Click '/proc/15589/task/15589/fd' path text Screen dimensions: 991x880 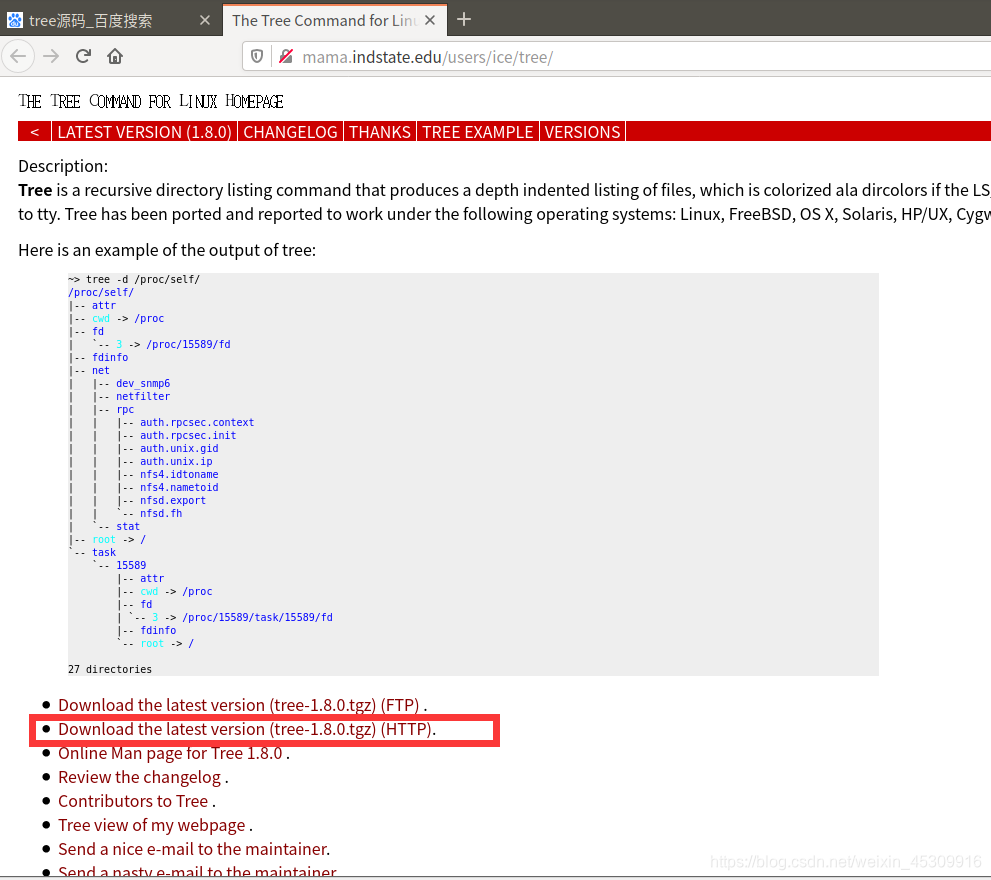click(x=257, y=617)
